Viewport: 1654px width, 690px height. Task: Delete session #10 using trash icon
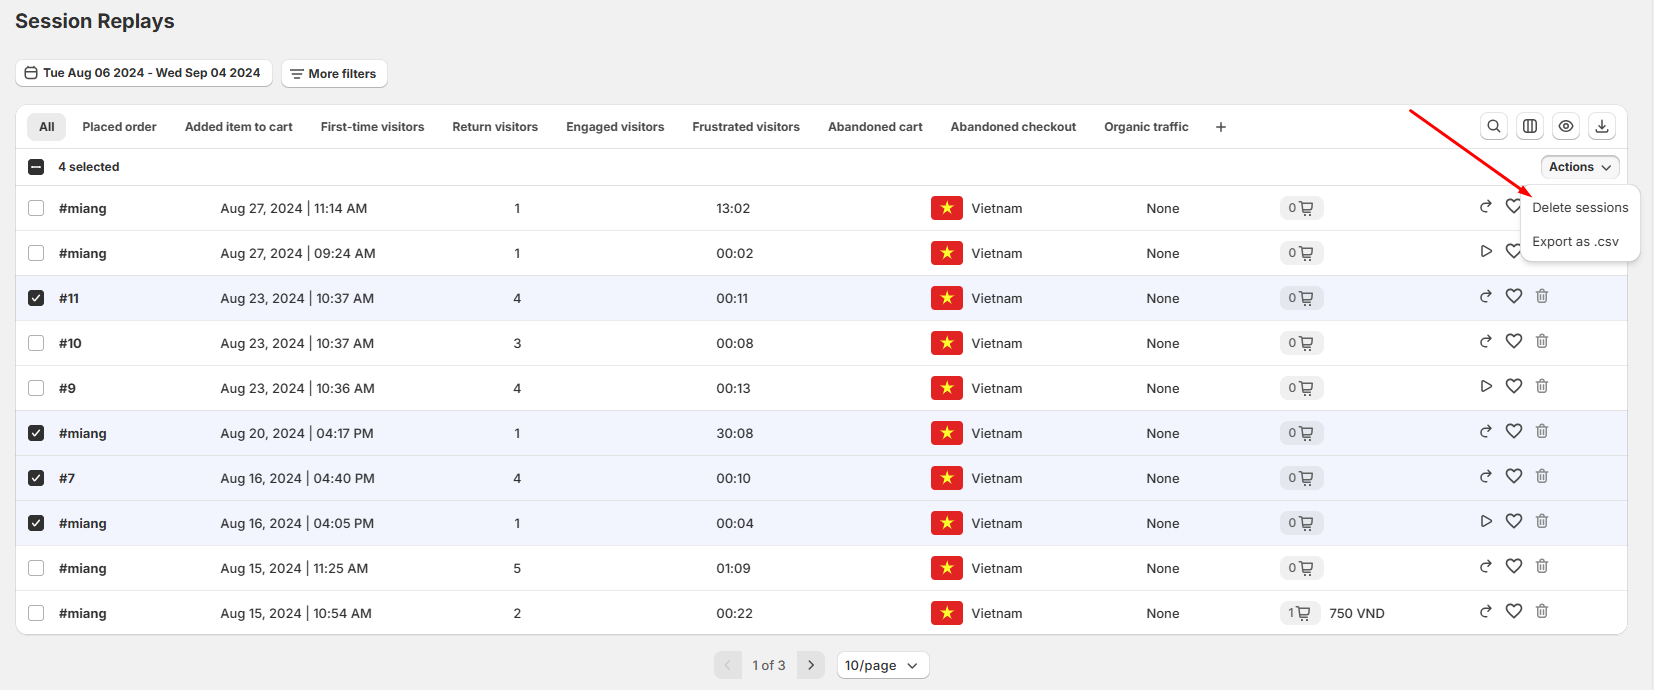click(1542, 342)
